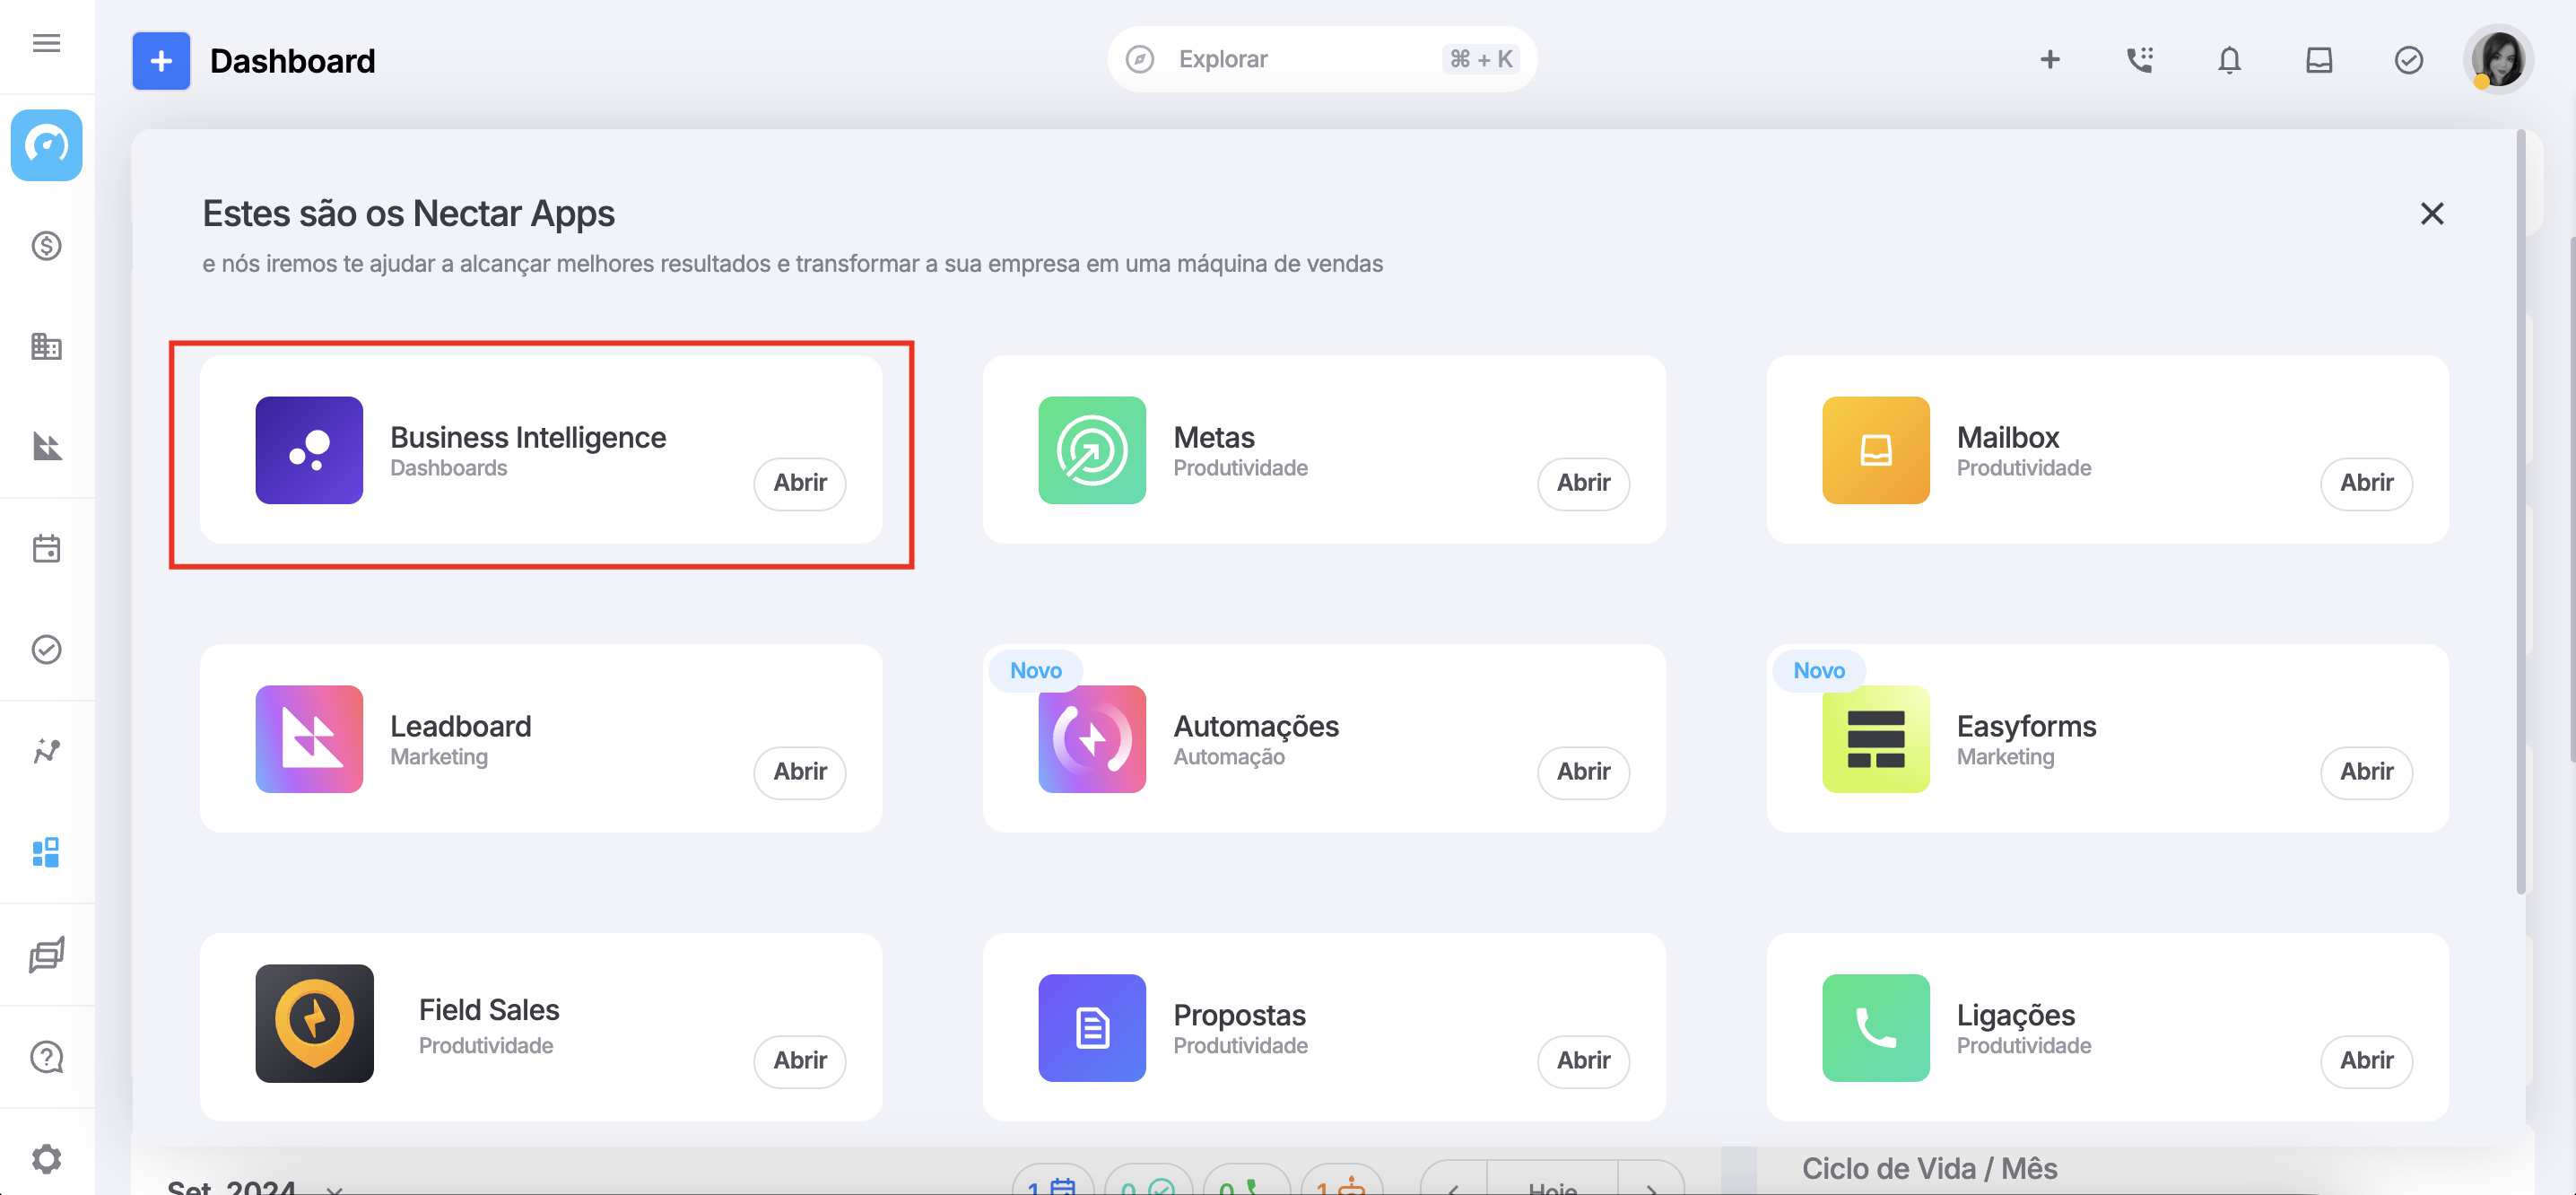Open Leadboard with its Abrir button
The image size is (2576, 1195).
tap(800, 773)
